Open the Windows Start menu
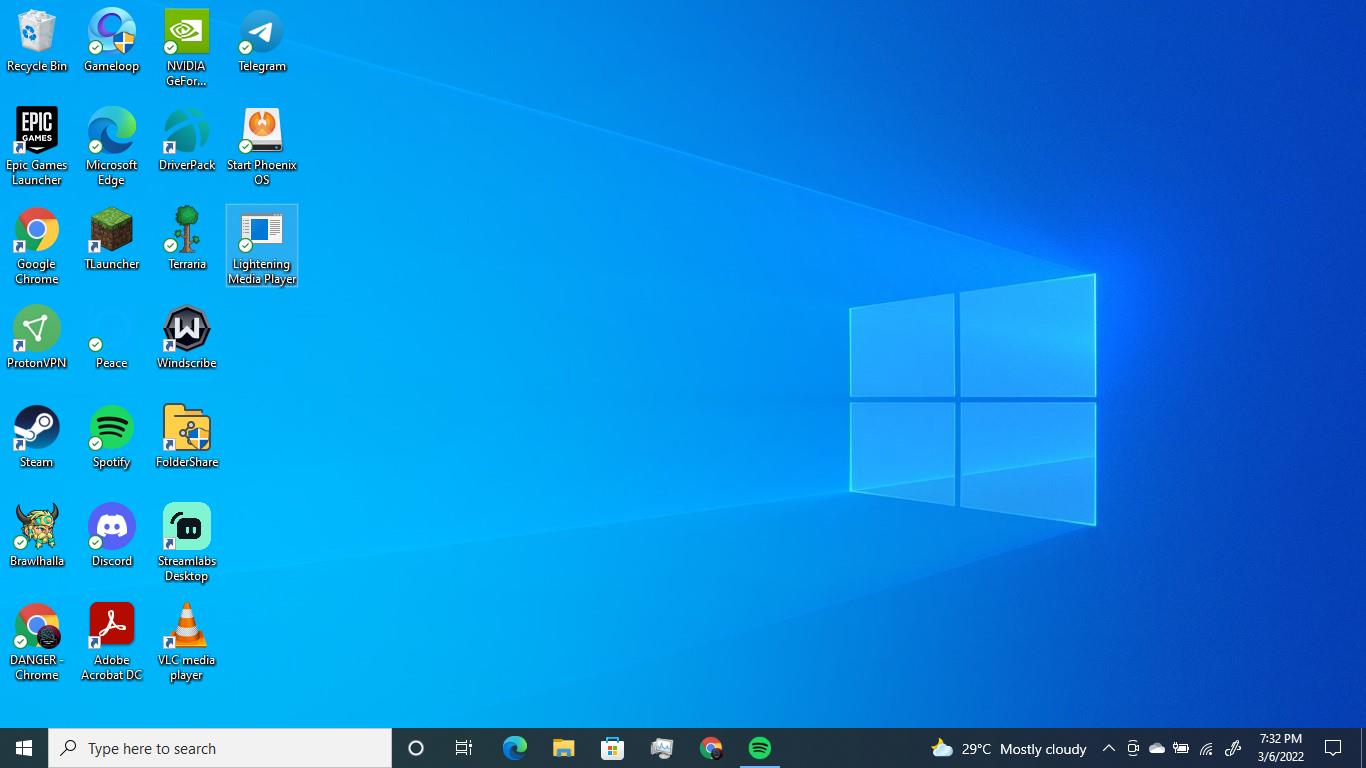 pyautogui.click(x=24, y=748)
